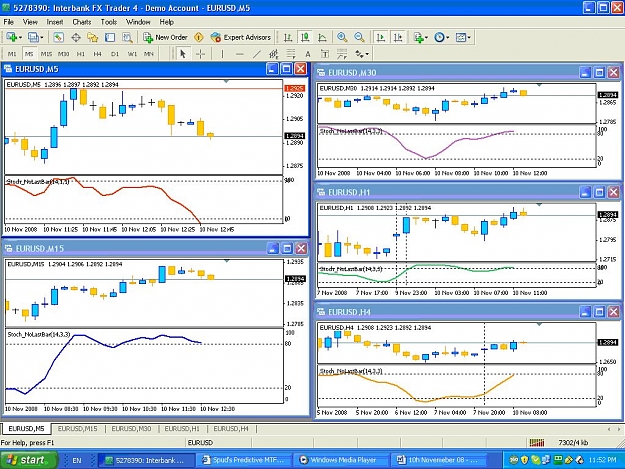Expand the Arrows objects dropdown
This screenshot has height=469, width=625.
click(367, 54)
